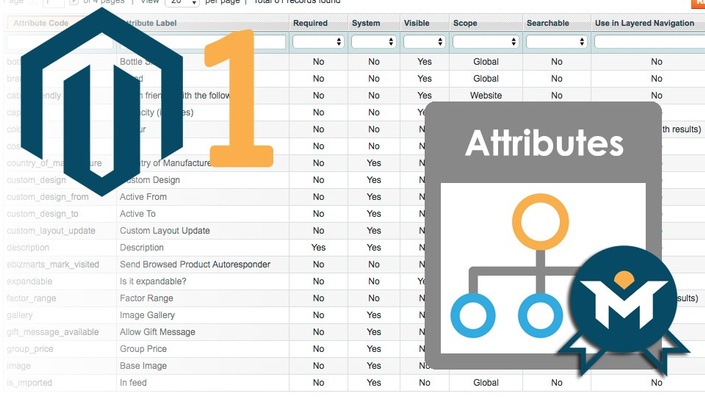This screenshot has width=705, height=397.
Task: Open the 'Base Image' attribute
Action: [143, 366]
